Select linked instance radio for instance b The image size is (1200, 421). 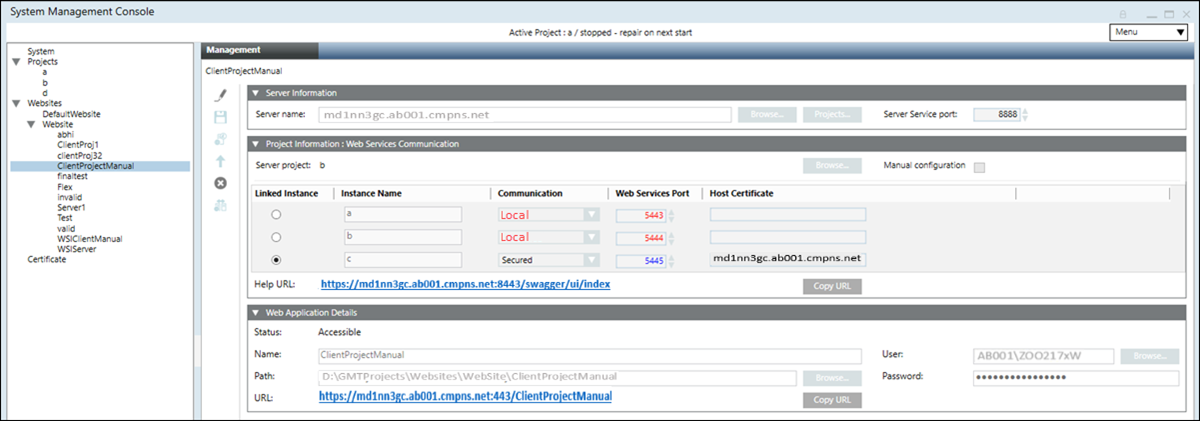[x=276, y=237]
